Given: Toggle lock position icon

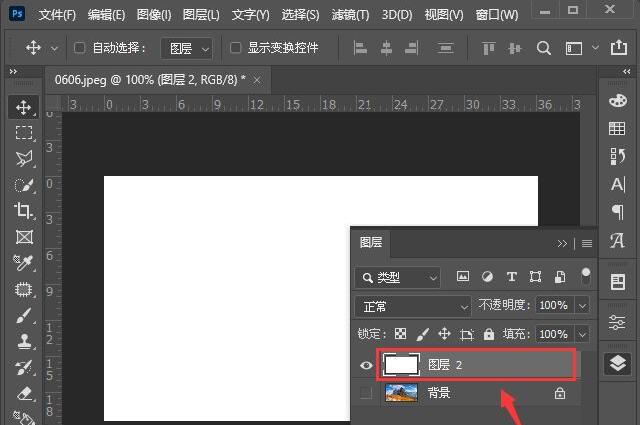Looking at the screenshot, I should tap(444, 334).
